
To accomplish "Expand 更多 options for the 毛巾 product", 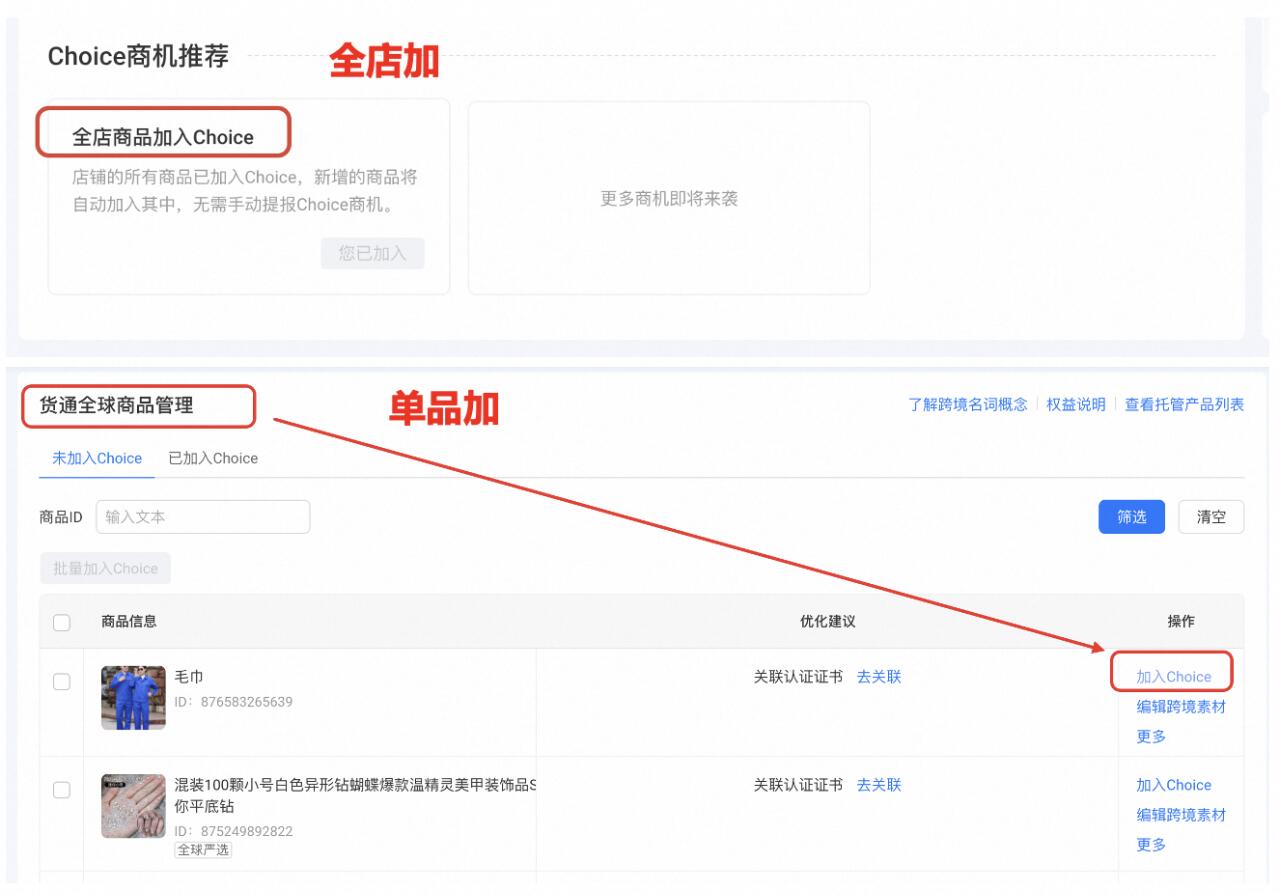I will (x=1151, y=736).
